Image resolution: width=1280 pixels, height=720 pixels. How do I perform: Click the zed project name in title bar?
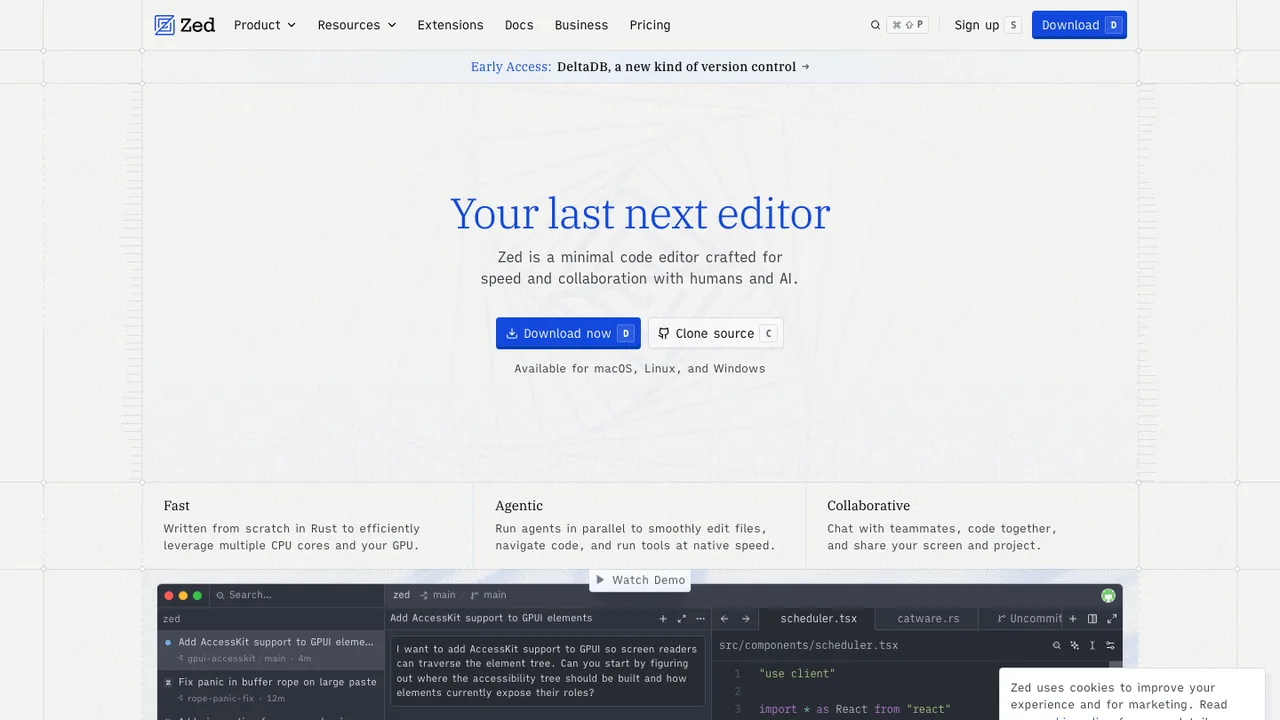click(401, 595)
